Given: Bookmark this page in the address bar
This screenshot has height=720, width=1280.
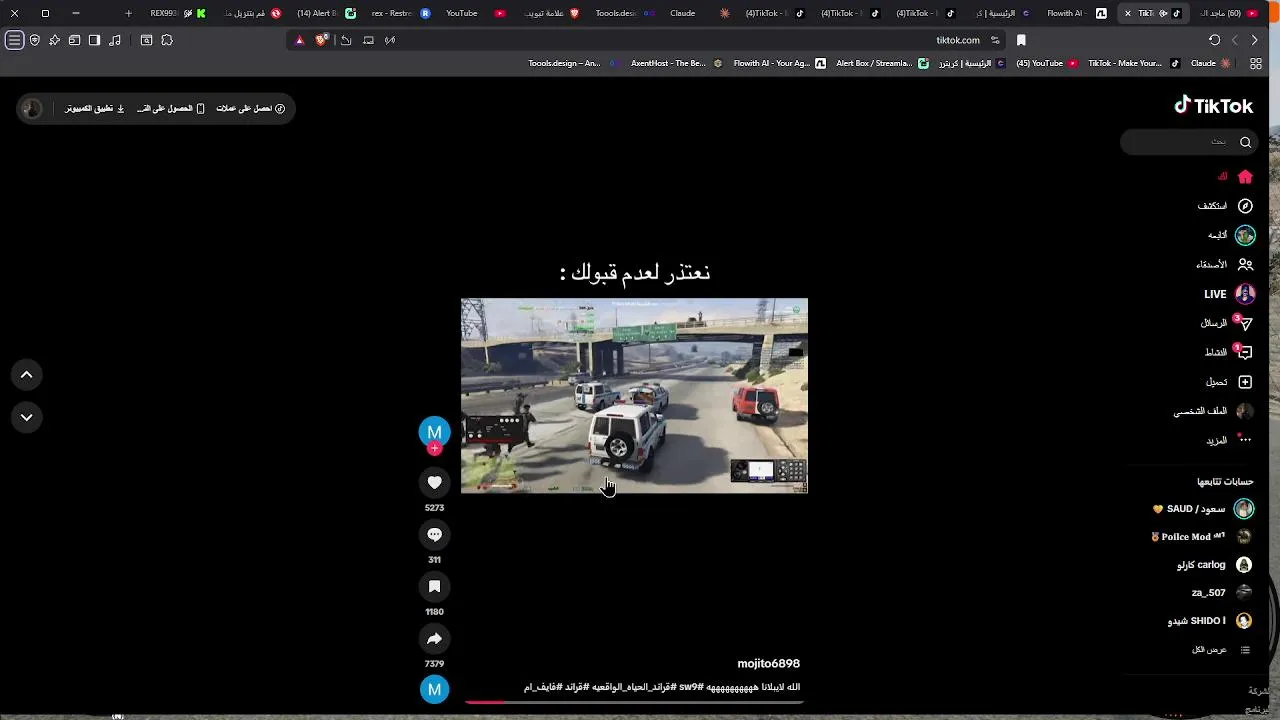Looking at the screenshot, I should coord(1021,40).
